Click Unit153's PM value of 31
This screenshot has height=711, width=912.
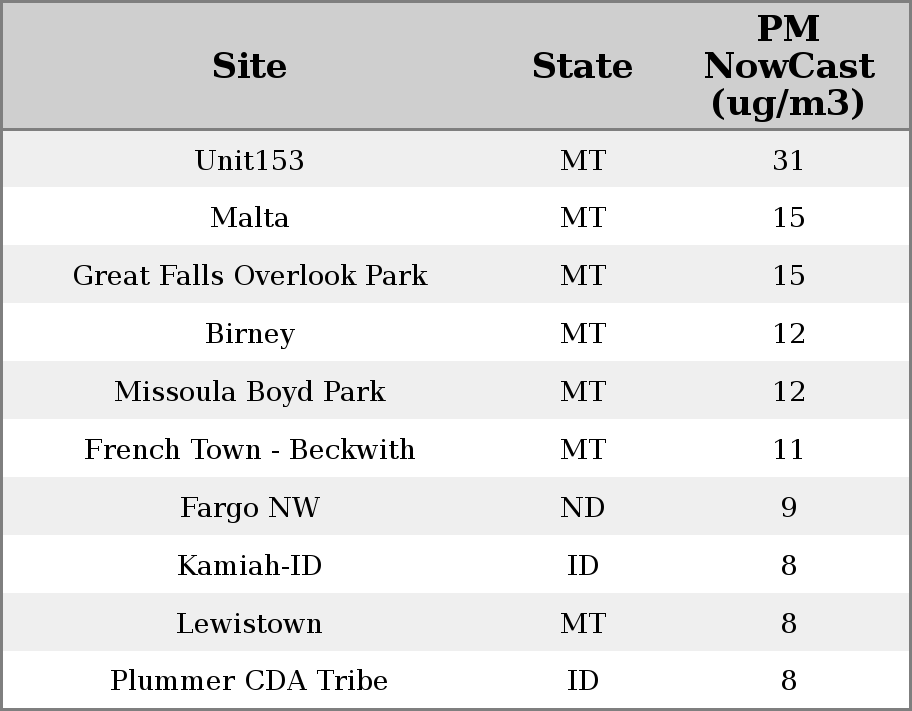788,160
